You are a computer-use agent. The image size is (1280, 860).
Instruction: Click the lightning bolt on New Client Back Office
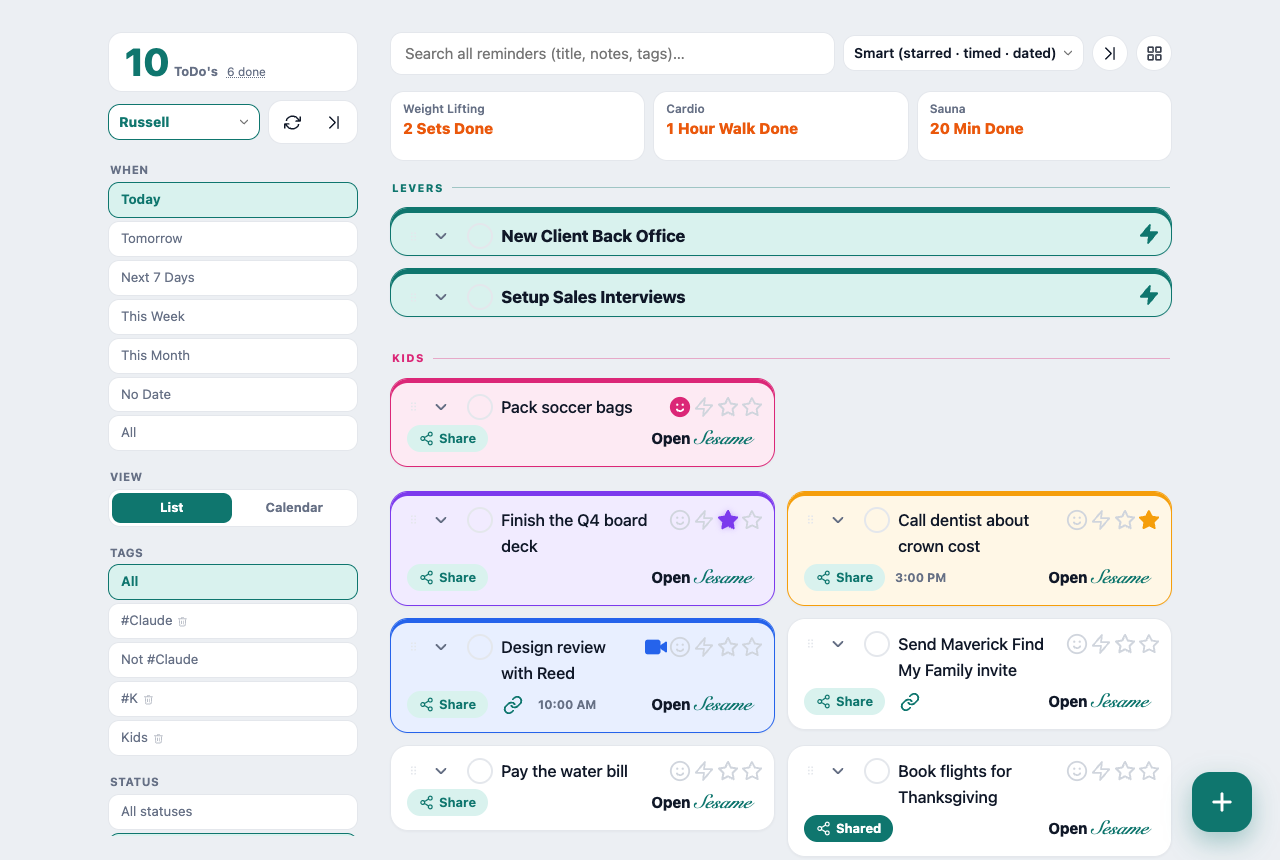tap(1149, 235)
